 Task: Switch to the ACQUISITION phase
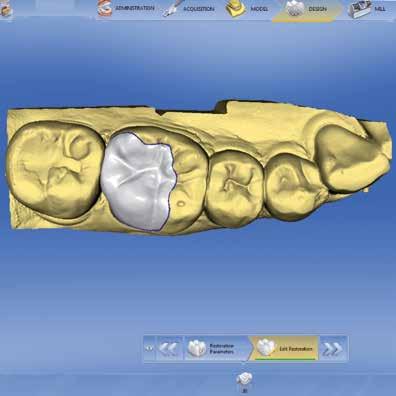(x=189, y=9)
